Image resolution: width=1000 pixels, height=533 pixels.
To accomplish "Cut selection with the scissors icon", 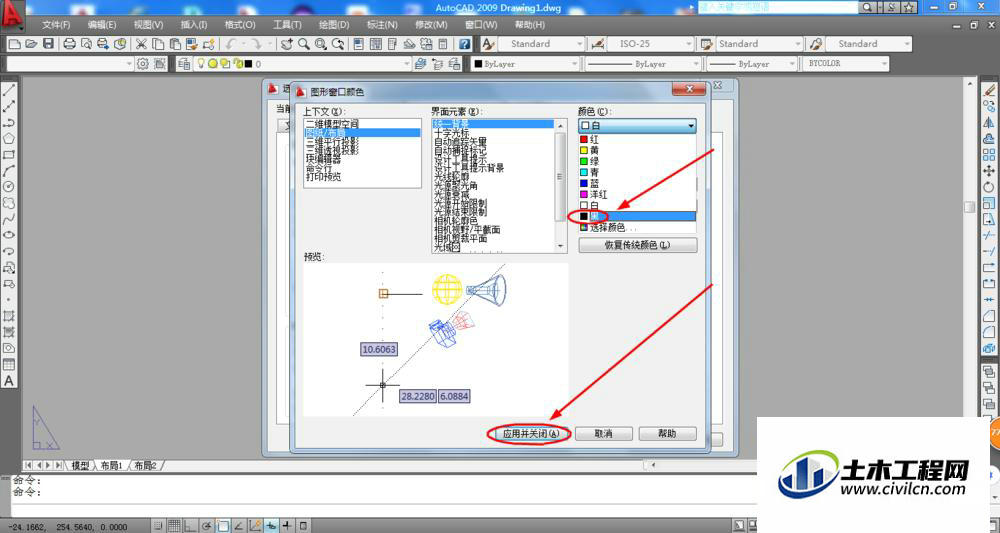I will pos(141,44).
